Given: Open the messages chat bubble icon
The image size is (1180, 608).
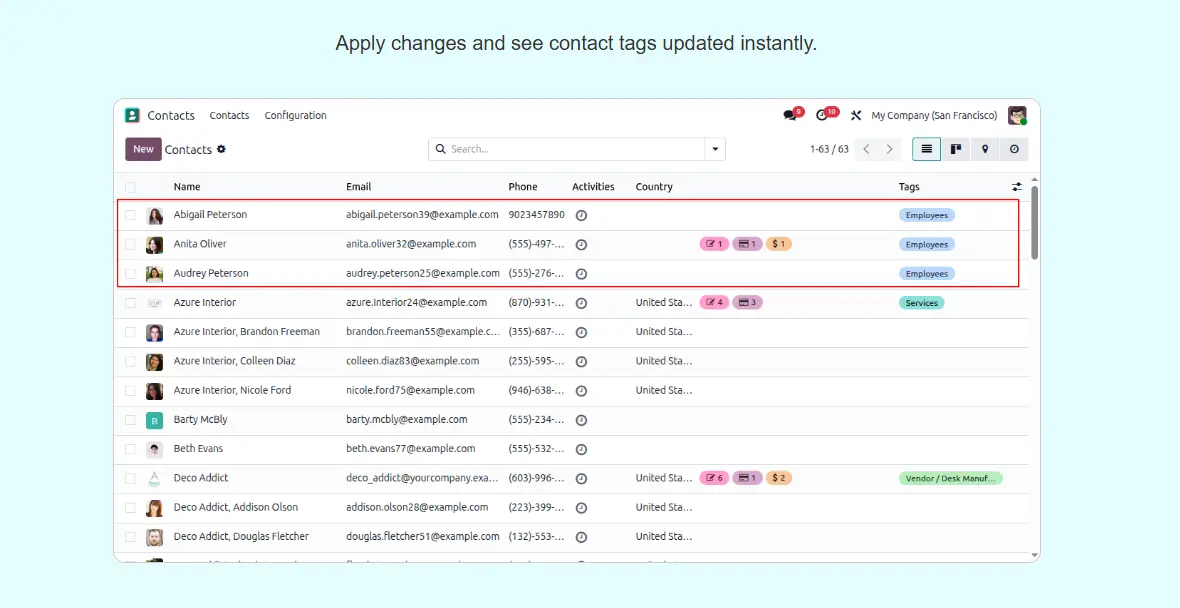Looking at the screenshot, I should tap(790, 115).
